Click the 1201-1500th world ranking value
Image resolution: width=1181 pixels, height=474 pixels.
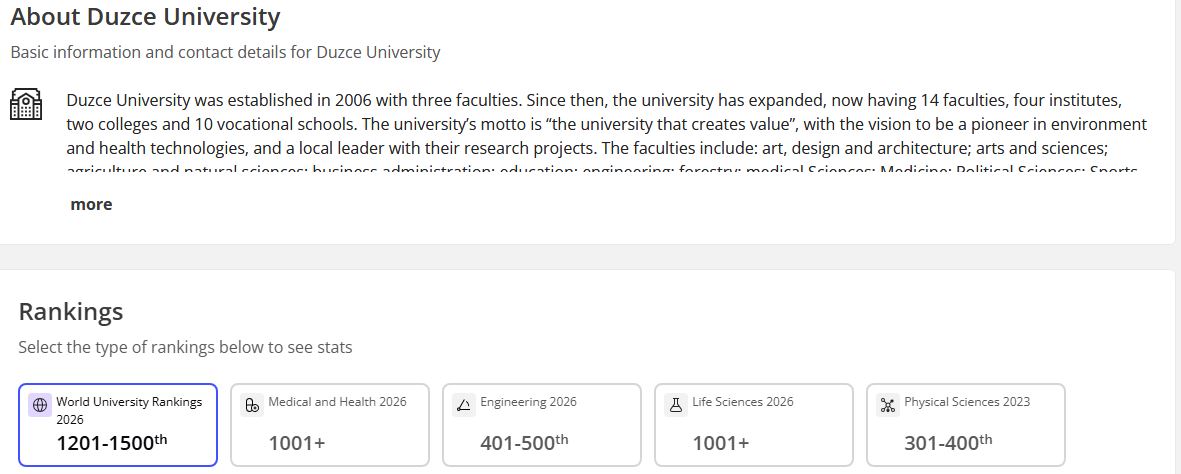[112, 443]
